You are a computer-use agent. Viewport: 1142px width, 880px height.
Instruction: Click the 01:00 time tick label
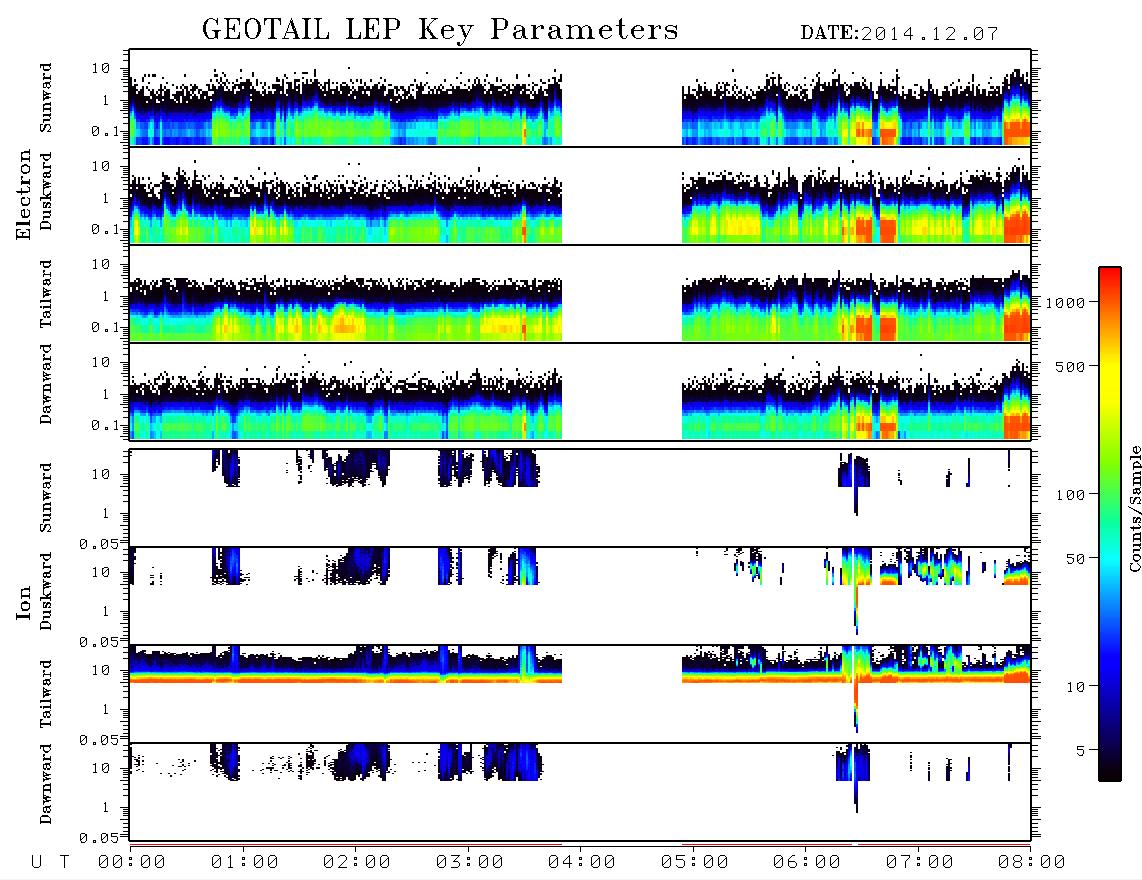(x=245, y=863)
